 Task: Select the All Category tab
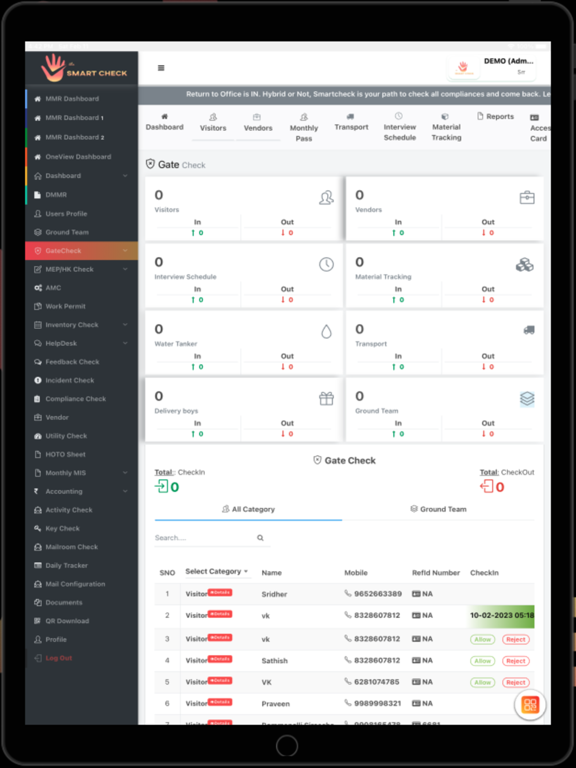click(x=248, y=509)
